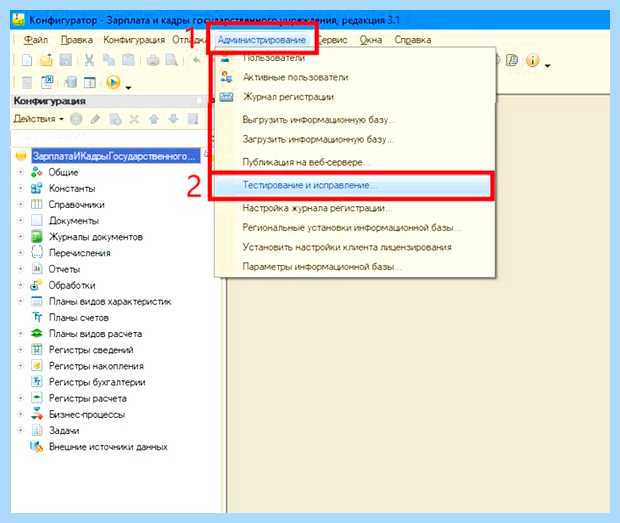Click the syntax helper icon left of info
Image resolution: width=620 pixels, height=523 pixels.
[512, 60]
